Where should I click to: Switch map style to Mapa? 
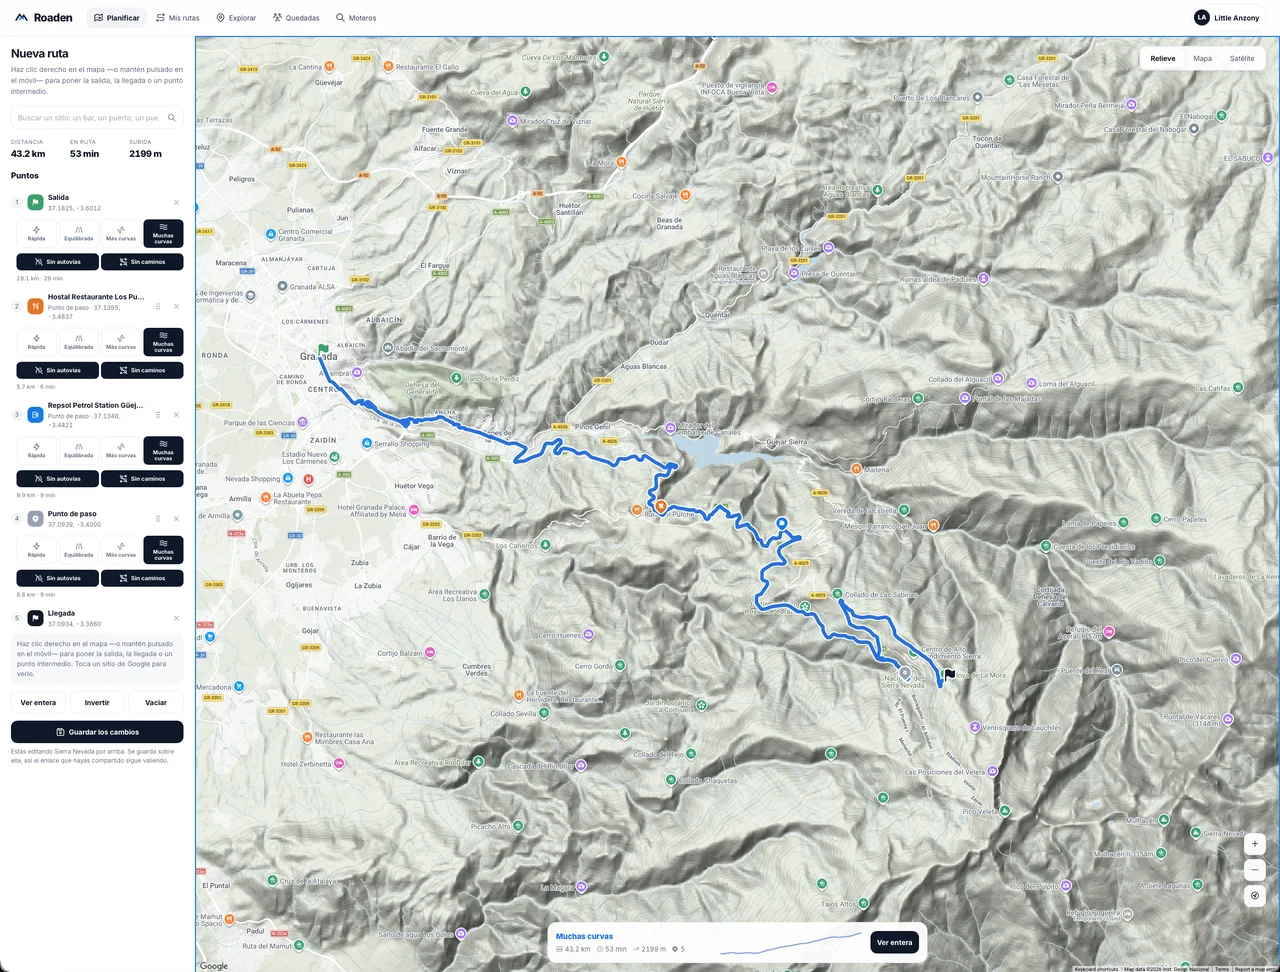(1202, 58)
